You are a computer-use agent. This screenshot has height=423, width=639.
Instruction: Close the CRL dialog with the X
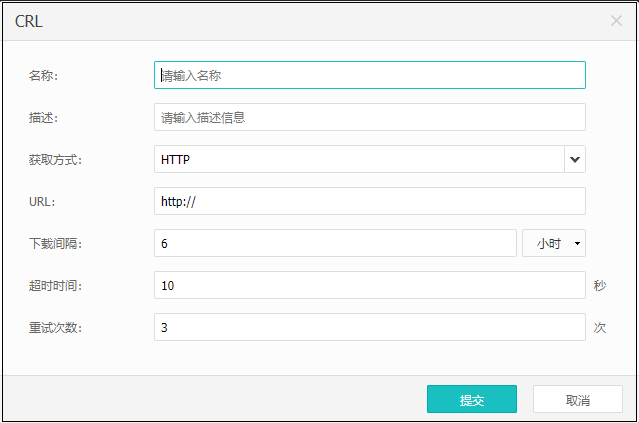[x=616, y=20]
